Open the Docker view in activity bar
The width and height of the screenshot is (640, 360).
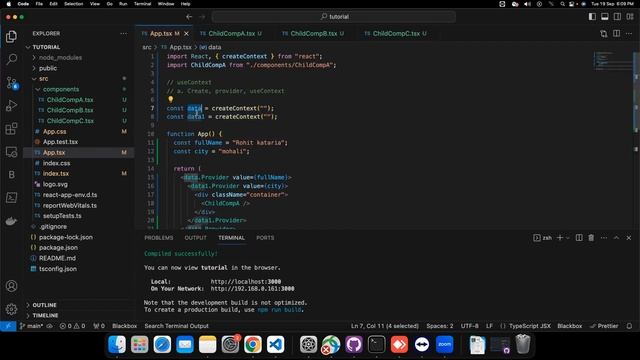(x=11, y=221)
